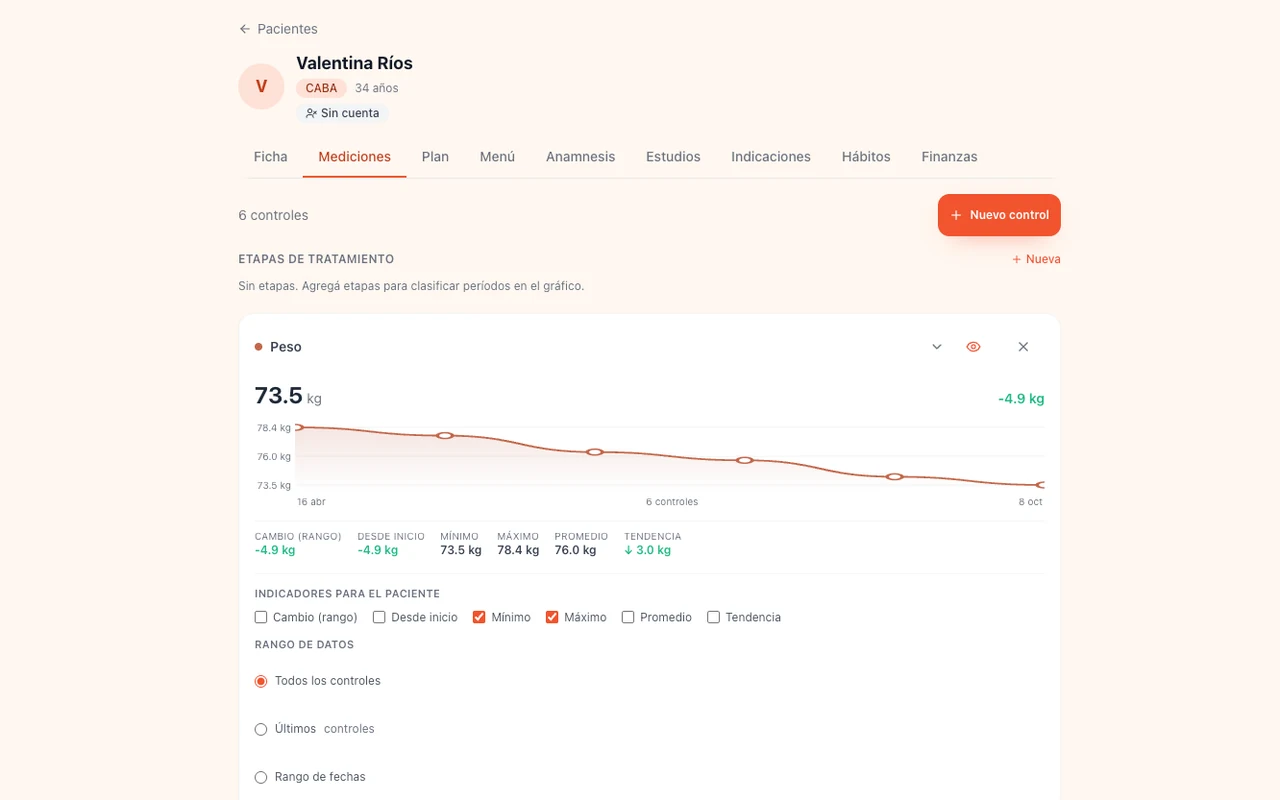1280x800 pixels.
Task: Uncheck the Mínimo indicator
Action: click(479, 617)
